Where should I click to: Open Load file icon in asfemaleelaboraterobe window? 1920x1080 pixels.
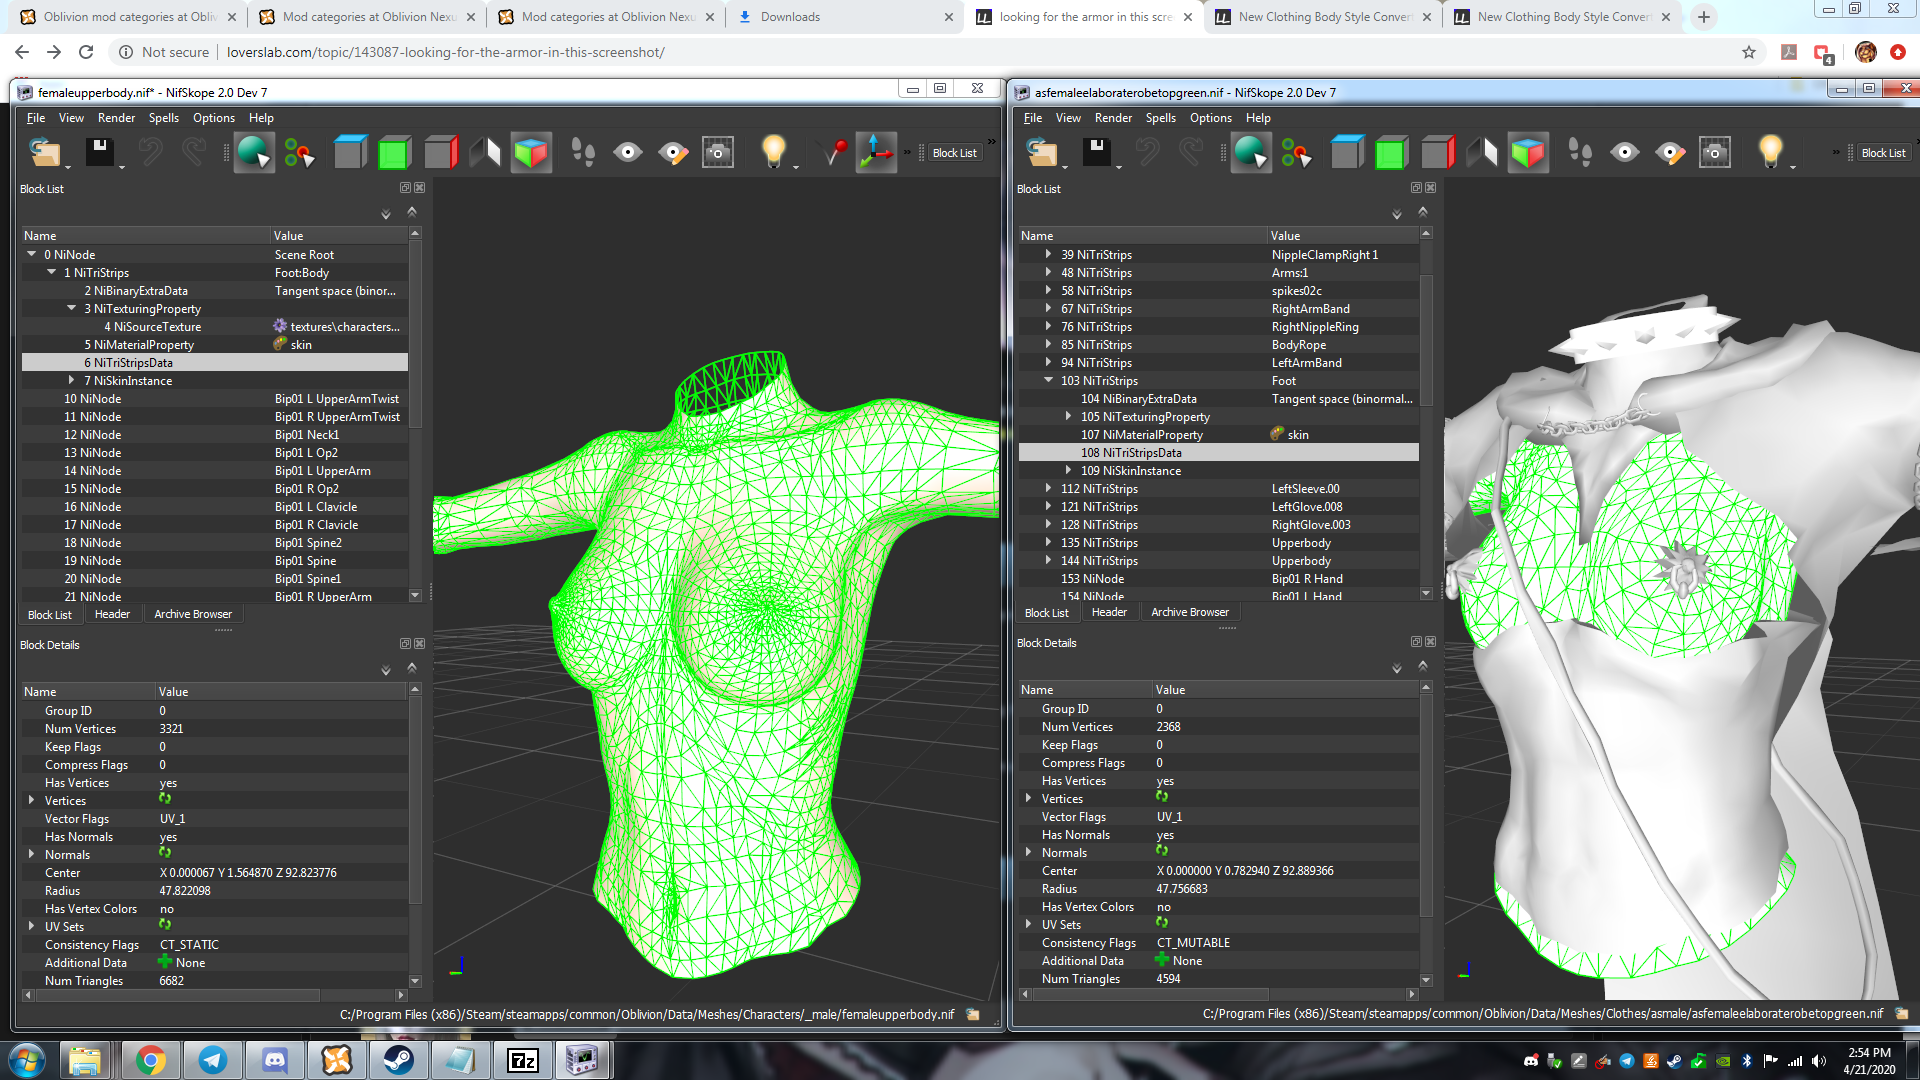pos(1043,153)
